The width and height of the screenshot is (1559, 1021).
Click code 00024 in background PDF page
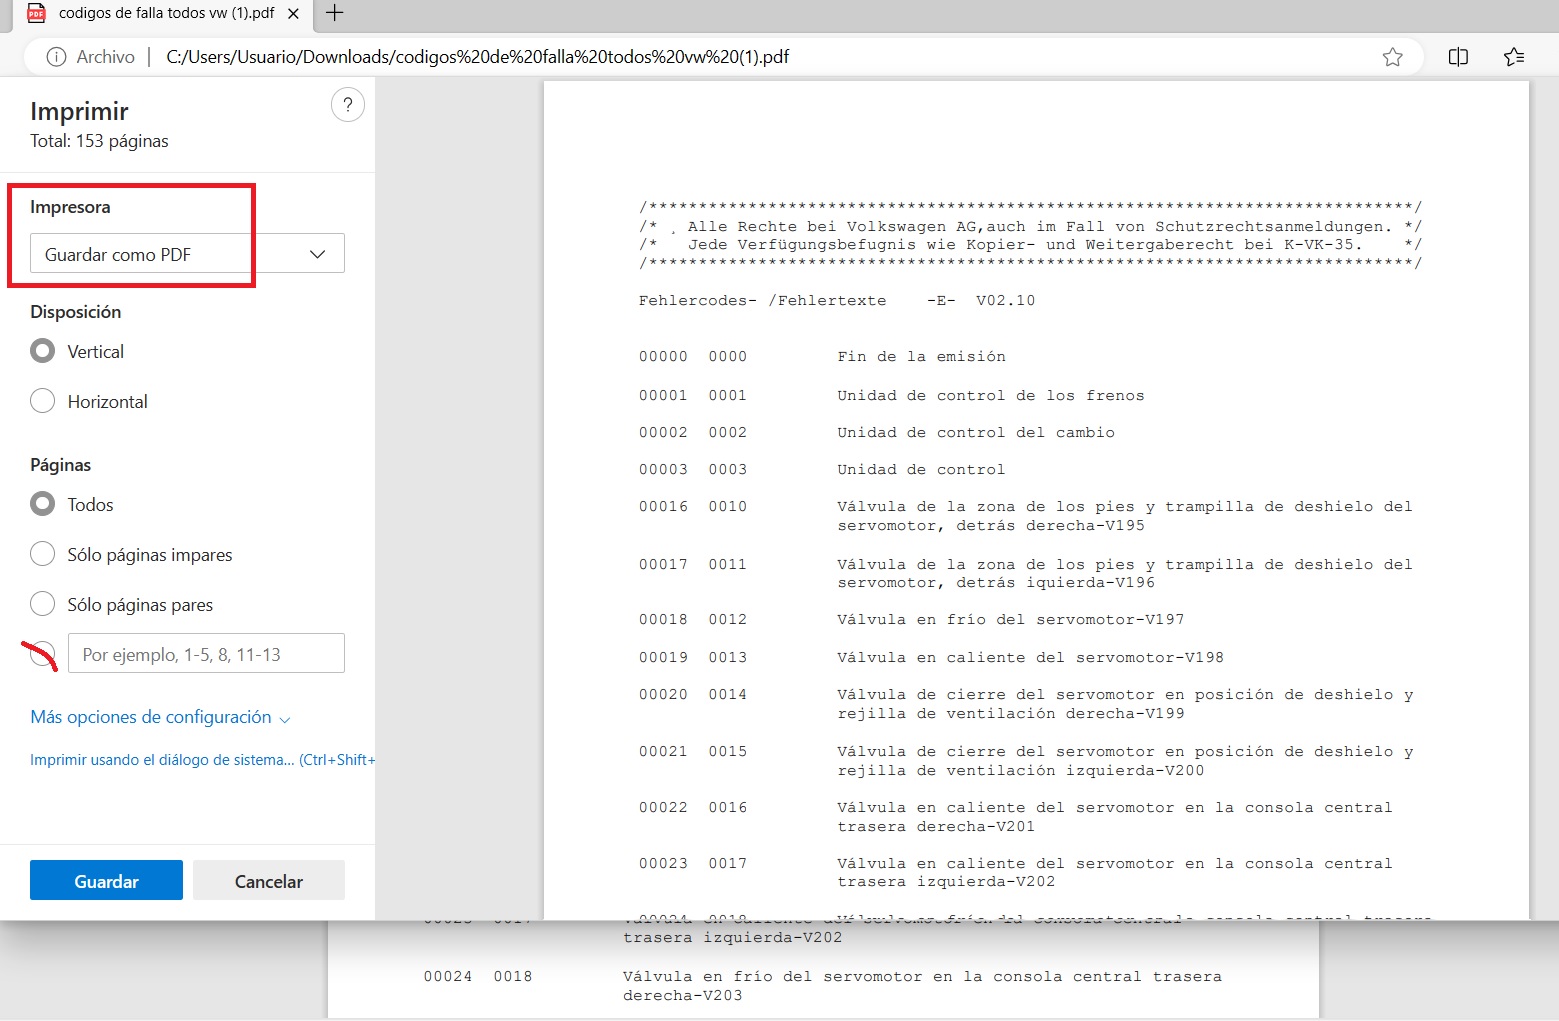[x=447, y=977]
